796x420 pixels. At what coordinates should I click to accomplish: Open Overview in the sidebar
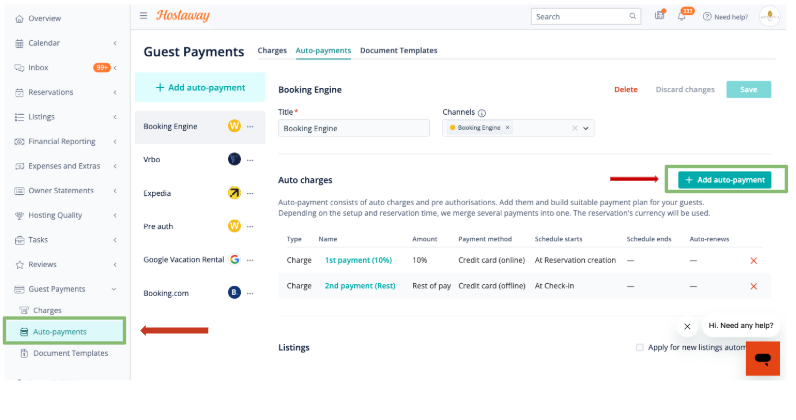[44, 18]
